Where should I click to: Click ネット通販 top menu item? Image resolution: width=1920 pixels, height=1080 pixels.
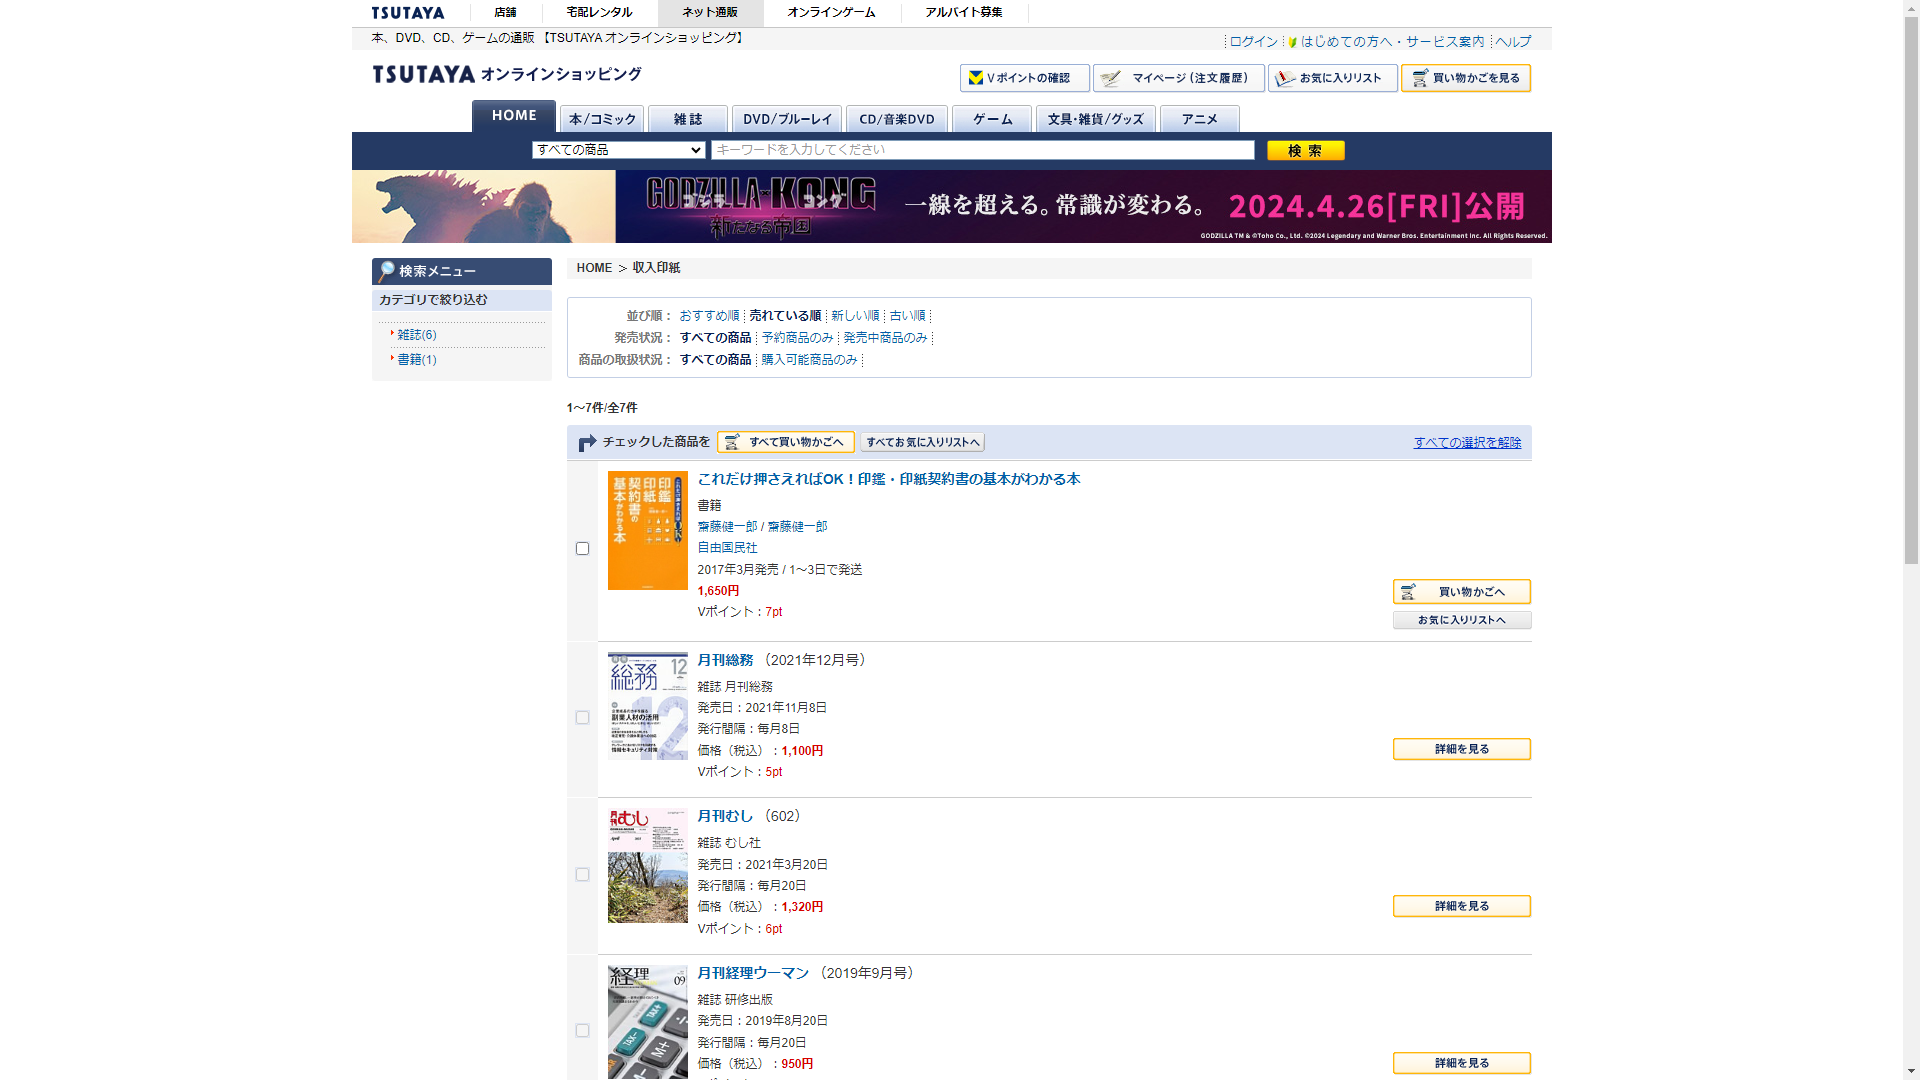710,13
